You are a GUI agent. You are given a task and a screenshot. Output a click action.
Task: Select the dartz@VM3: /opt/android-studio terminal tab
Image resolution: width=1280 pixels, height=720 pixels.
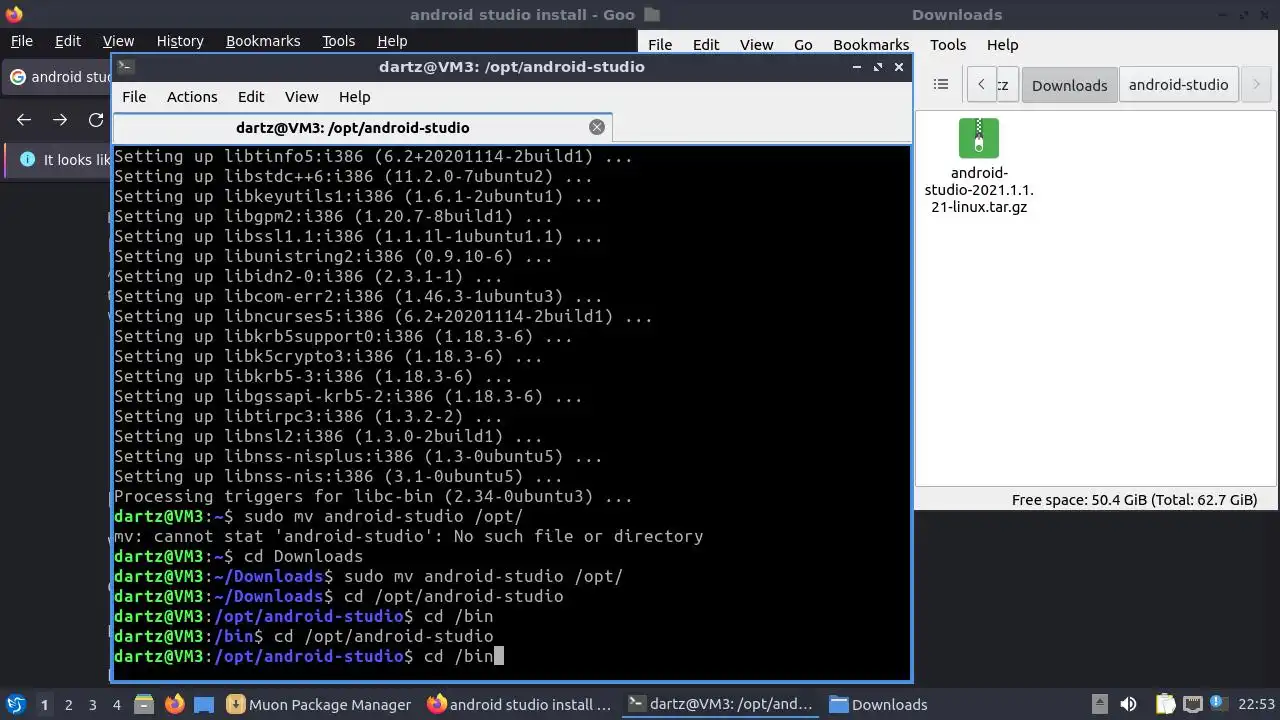pyautogui.click(x=352, y=128)
